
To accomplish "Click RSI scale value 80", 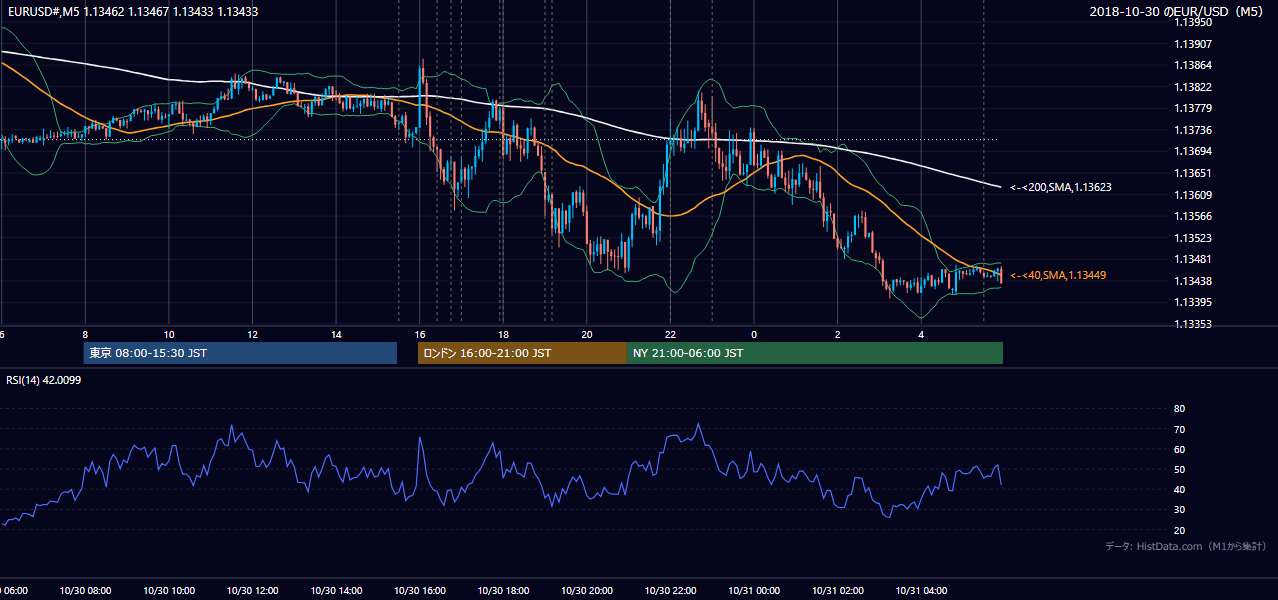I will tap(1179, 409).
